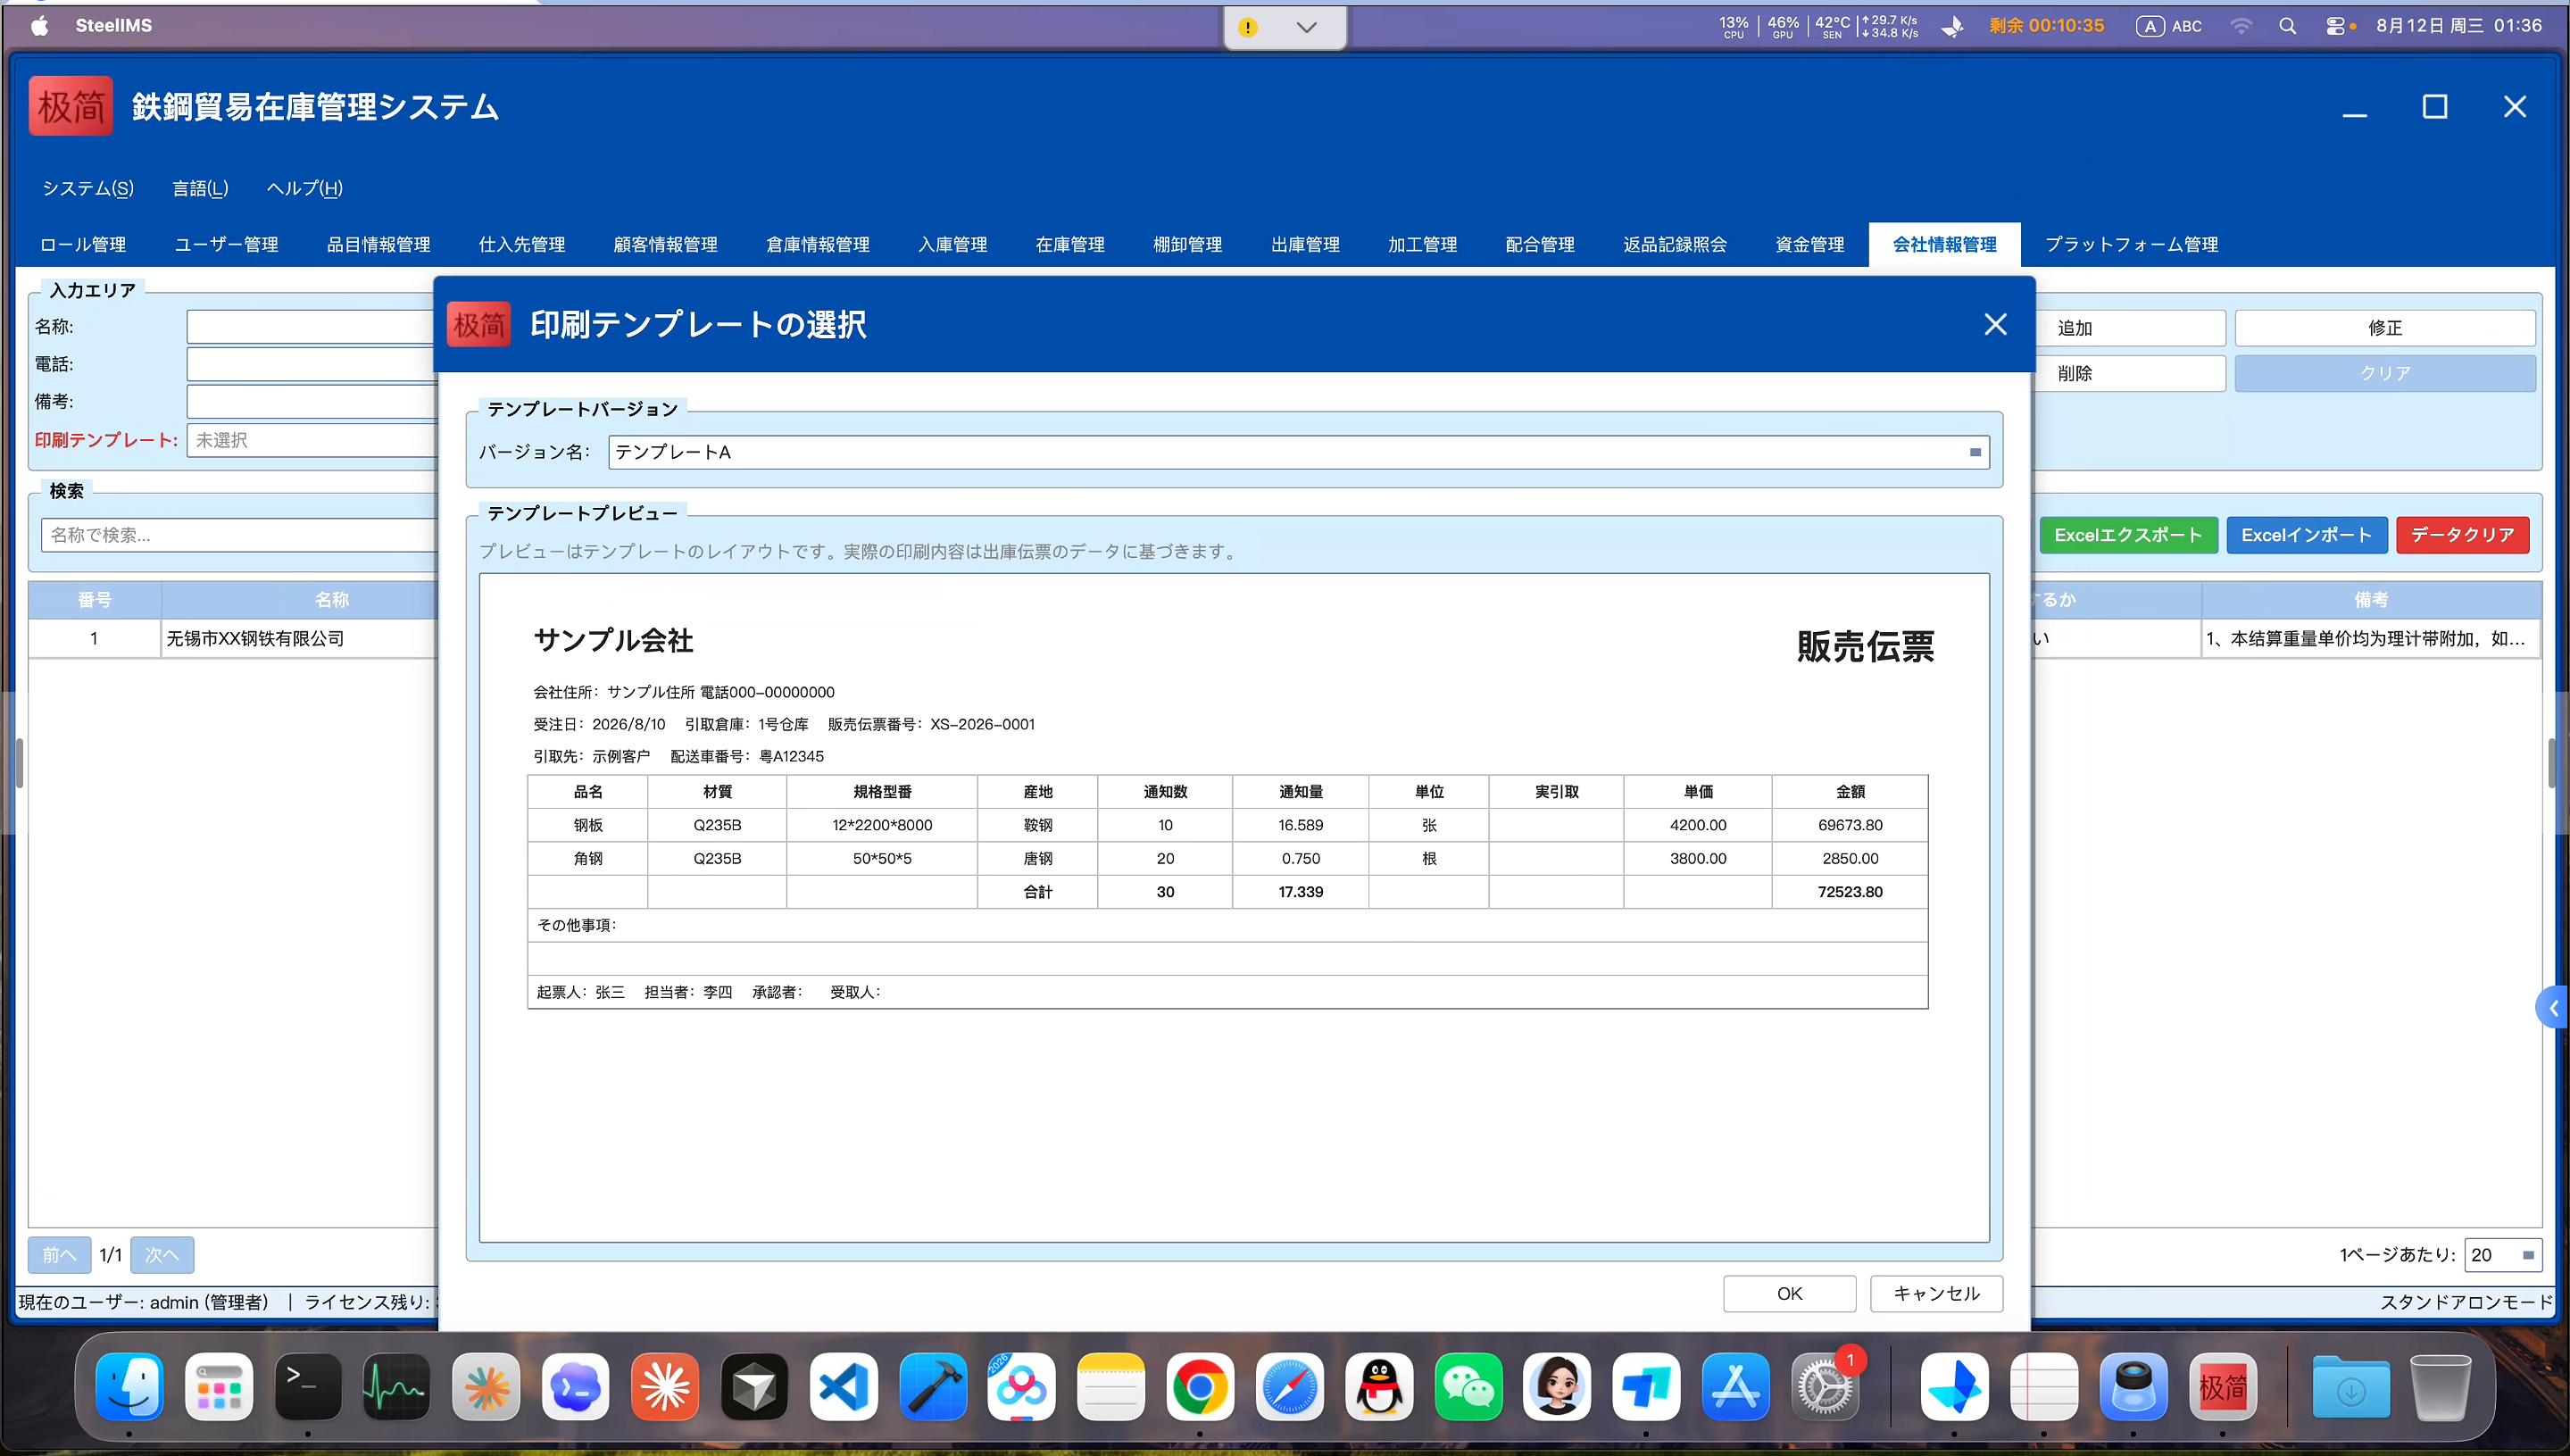Open Control Center in the menu bar

(2336, 26)
